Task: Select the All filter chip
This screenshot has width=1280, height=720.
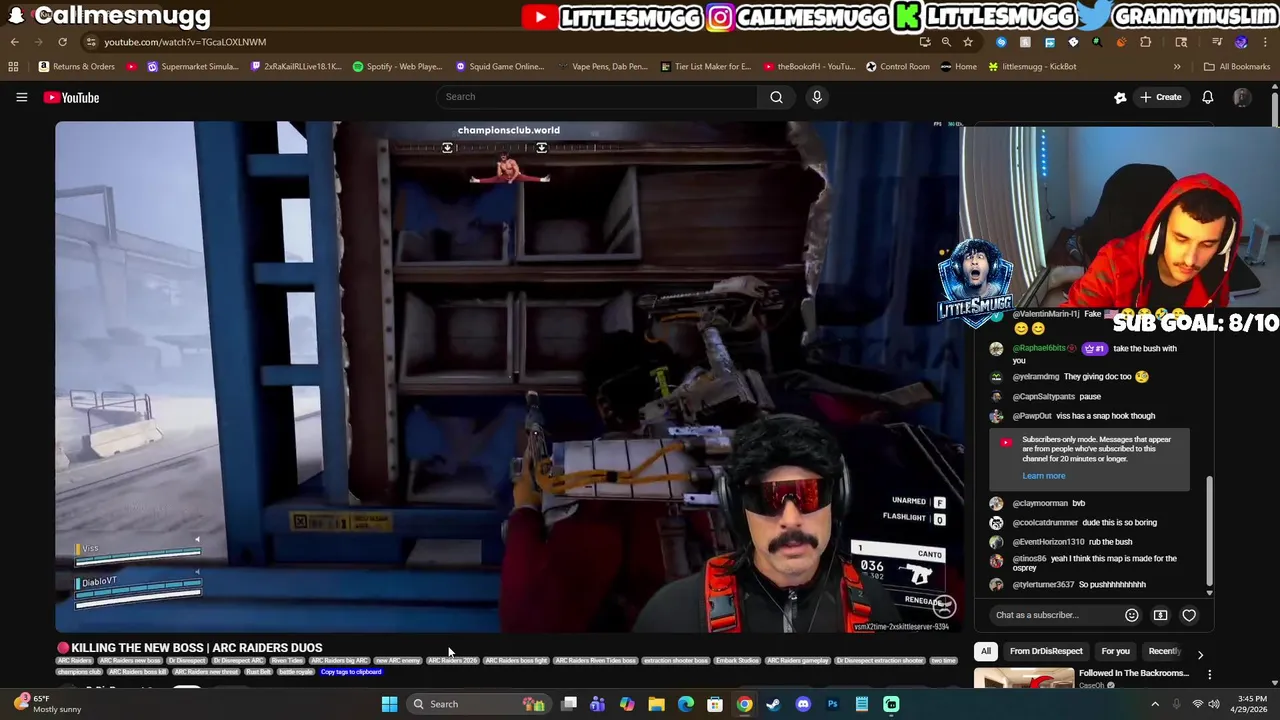Action: tap(985, 651)
